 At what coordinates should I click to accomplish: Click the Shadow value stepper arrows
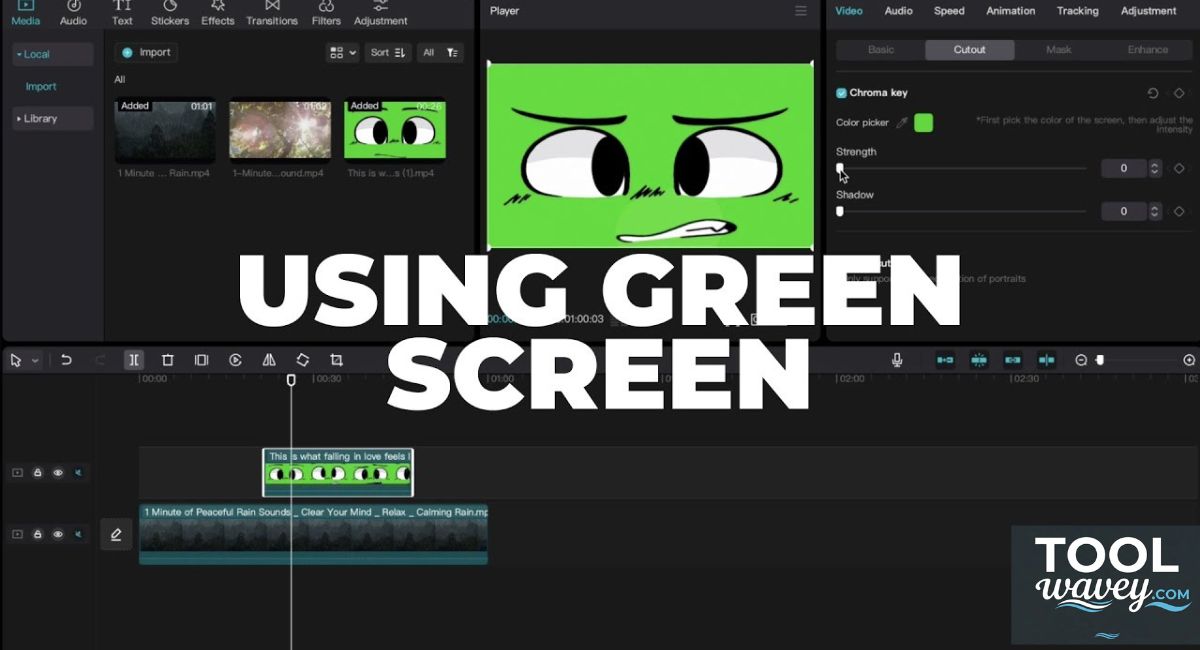[x=1155, y=211]
